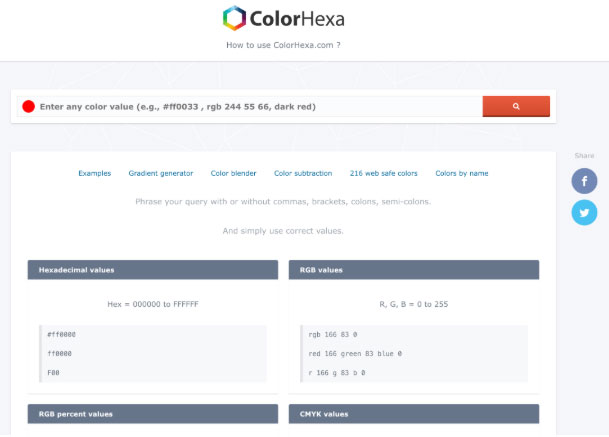
Task: Share page via Twitter icon
Action: pyautogui.click(x=584, y=212)
